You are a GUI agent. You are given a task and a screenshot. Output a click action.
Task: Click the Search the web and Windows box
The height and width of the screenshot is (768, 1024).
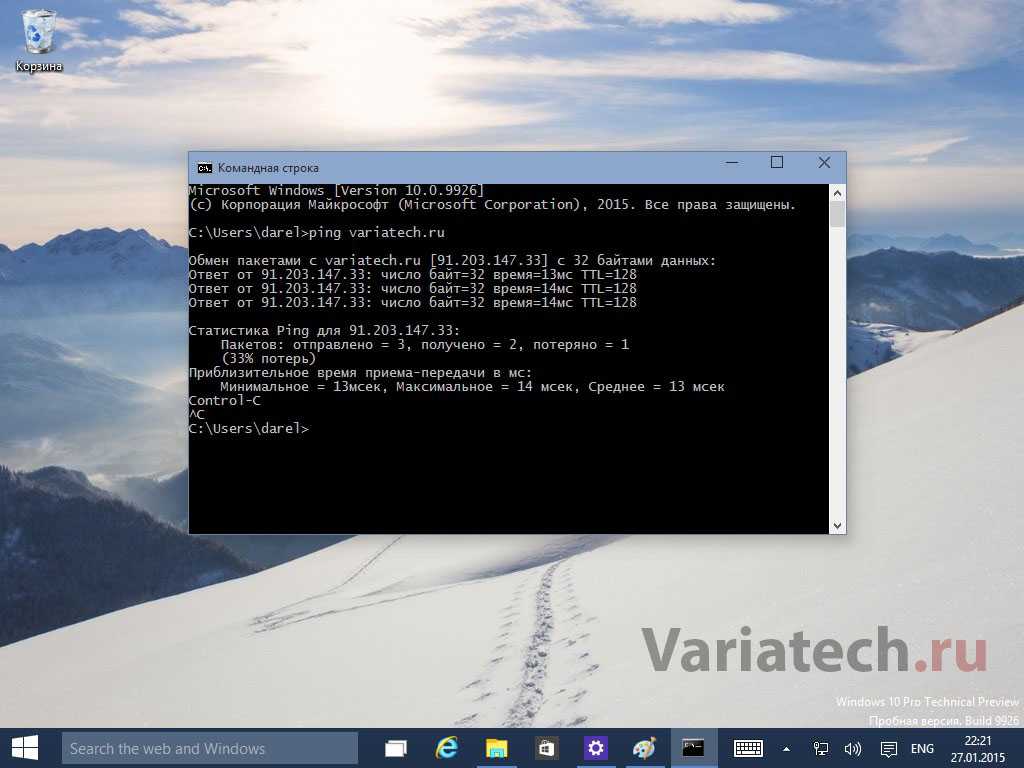point(210,748)
